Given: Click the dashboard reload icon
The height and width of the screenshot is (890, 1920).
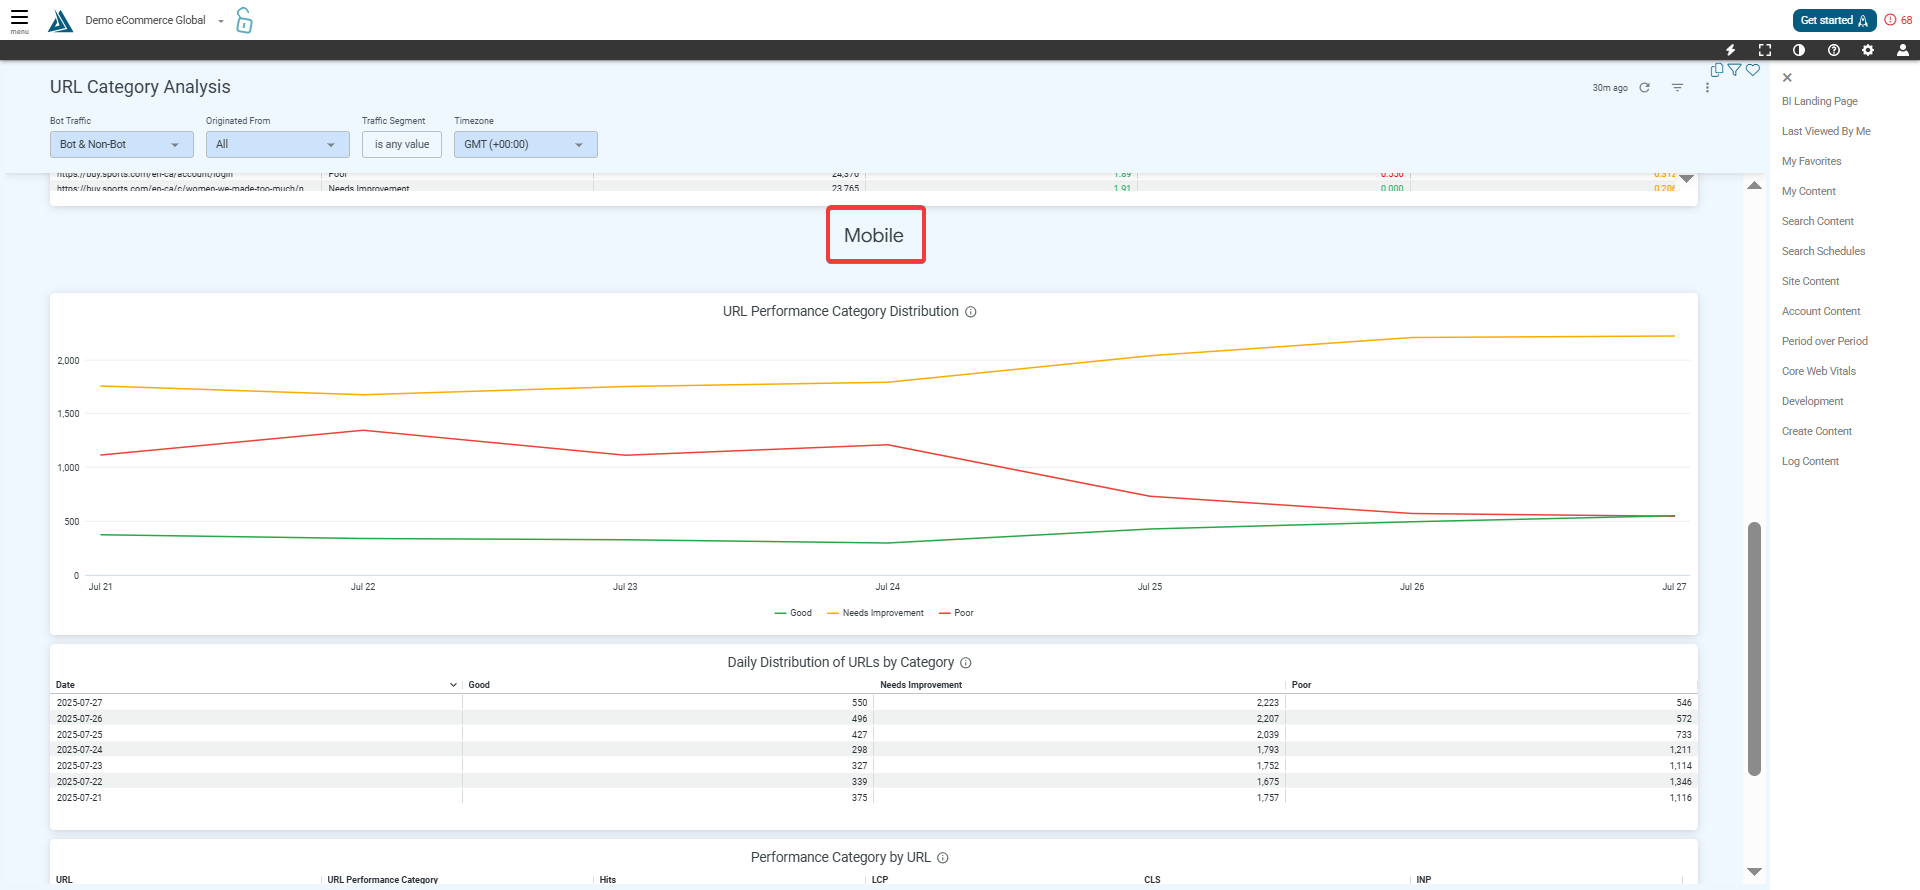Looking at the screenshot, I should 1644,88.
